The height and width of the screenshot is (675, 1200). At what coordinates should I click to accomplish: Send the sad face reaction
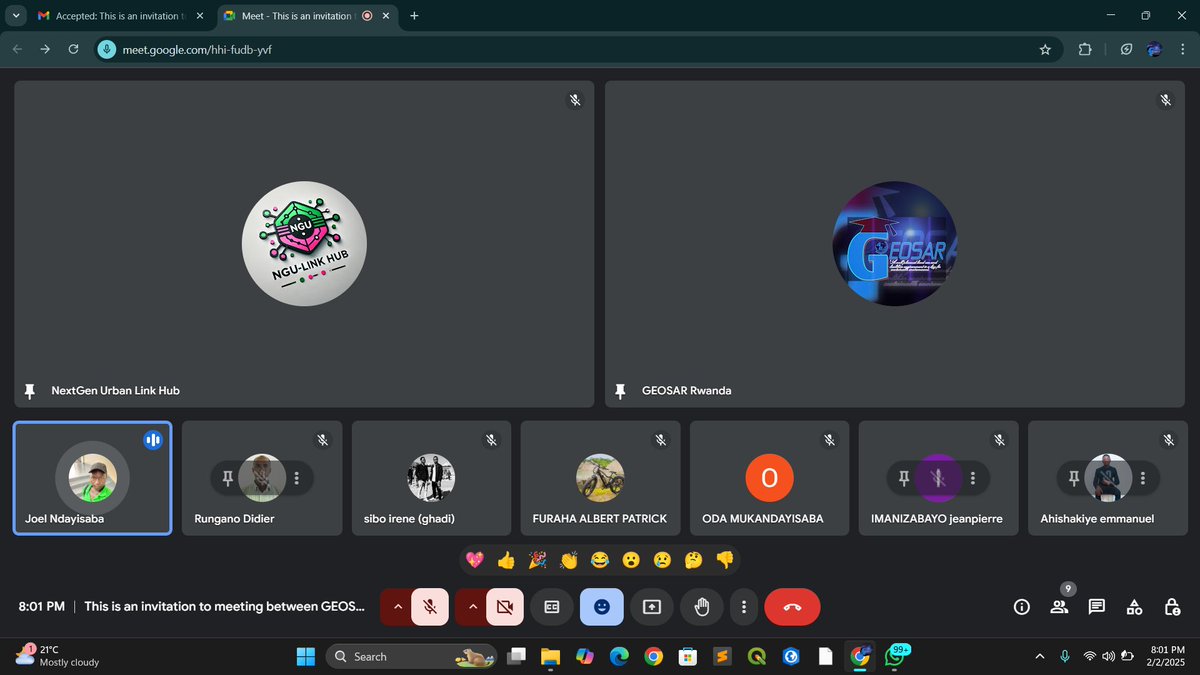(x=662, y=560)
